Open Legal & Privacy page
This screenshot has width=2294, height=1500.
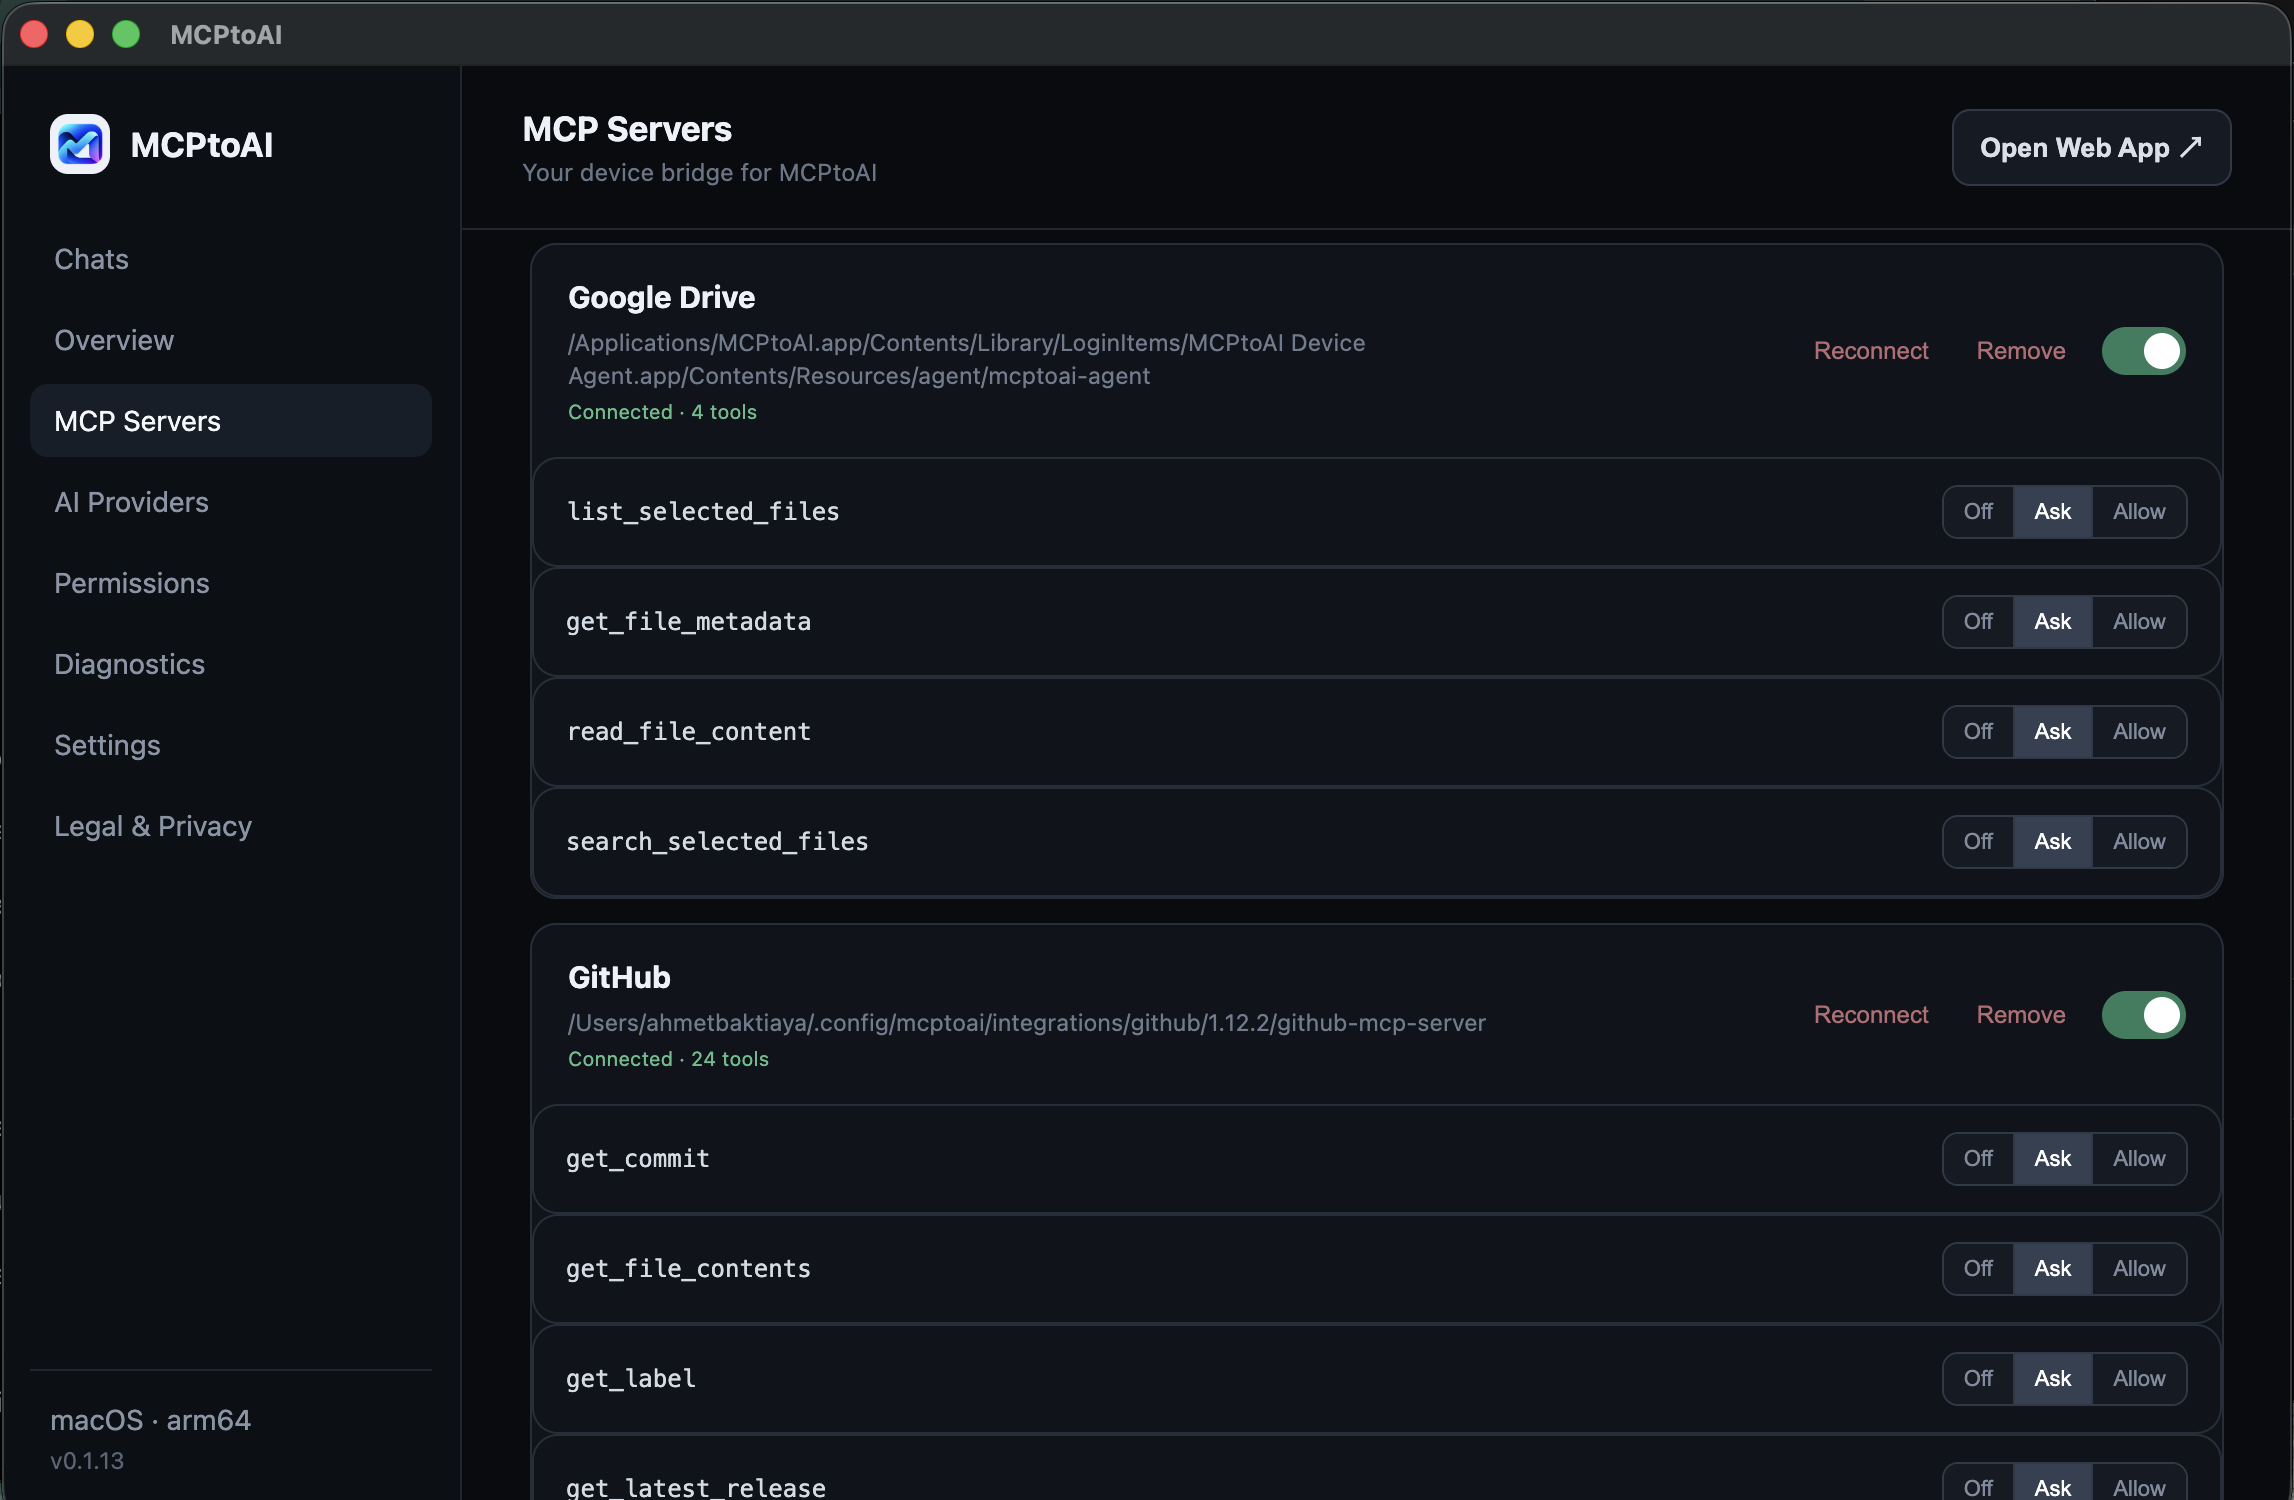[231, 826]
